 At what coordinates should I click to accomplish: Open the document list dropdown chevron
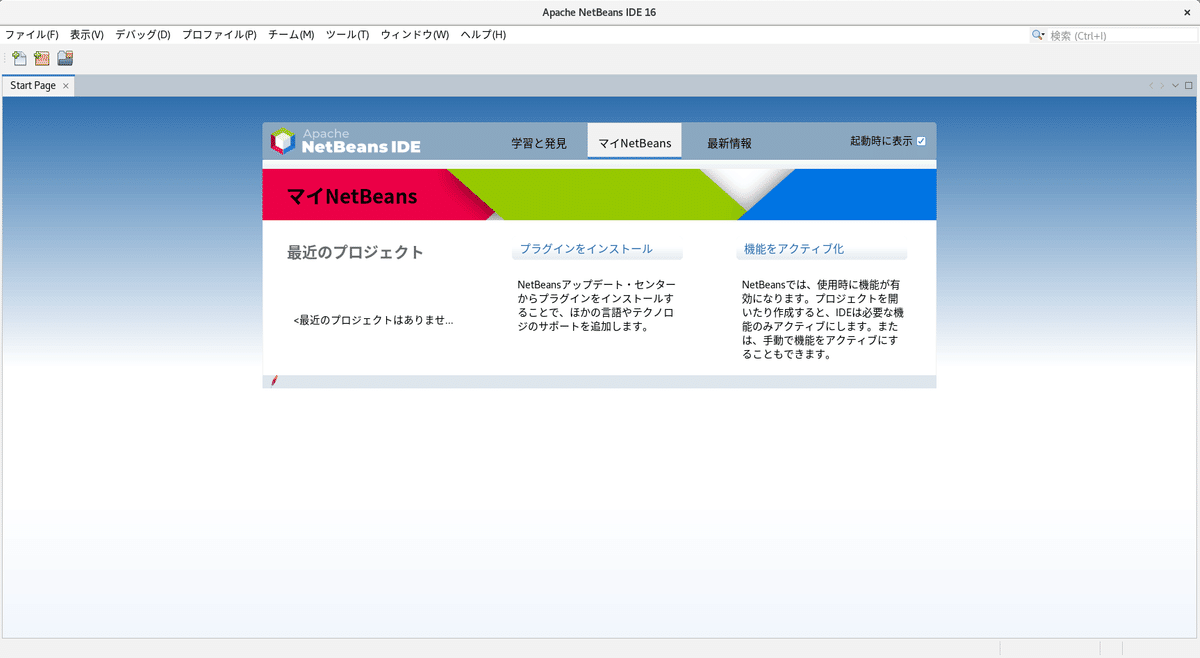(x=1175, y=86)
